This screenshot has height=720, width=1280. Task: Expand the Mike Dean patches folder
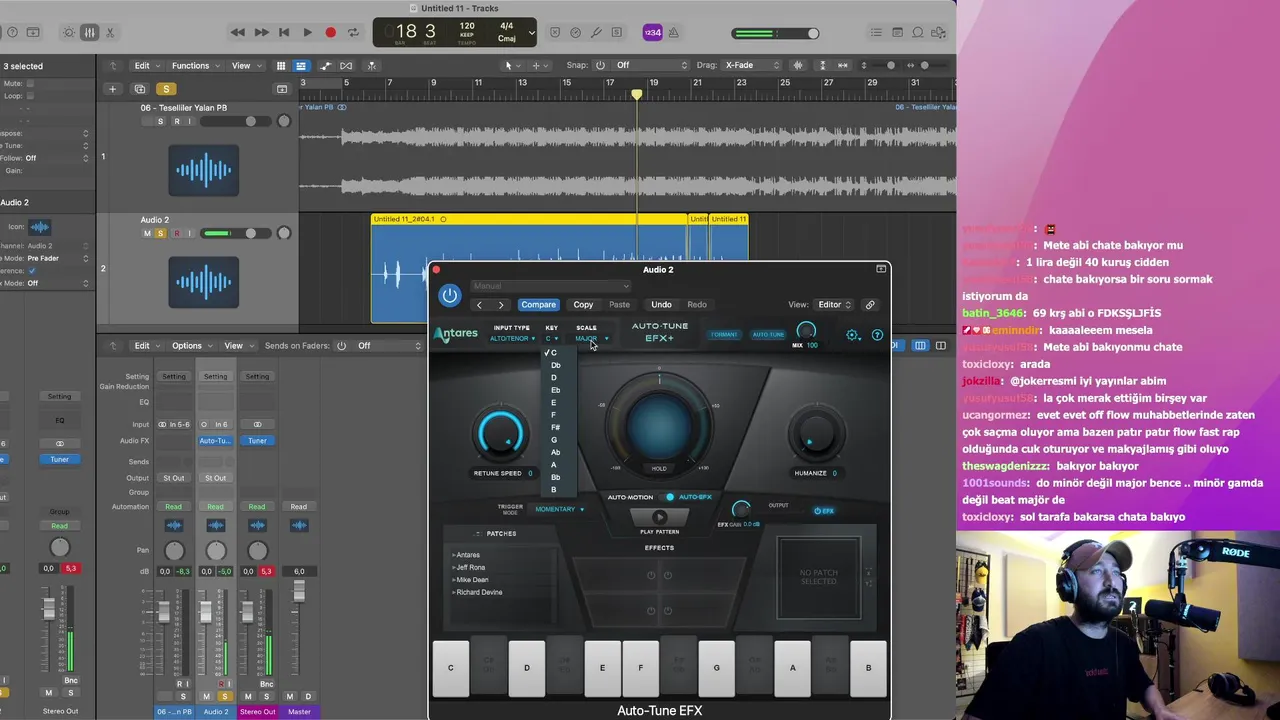click(470, 580)
